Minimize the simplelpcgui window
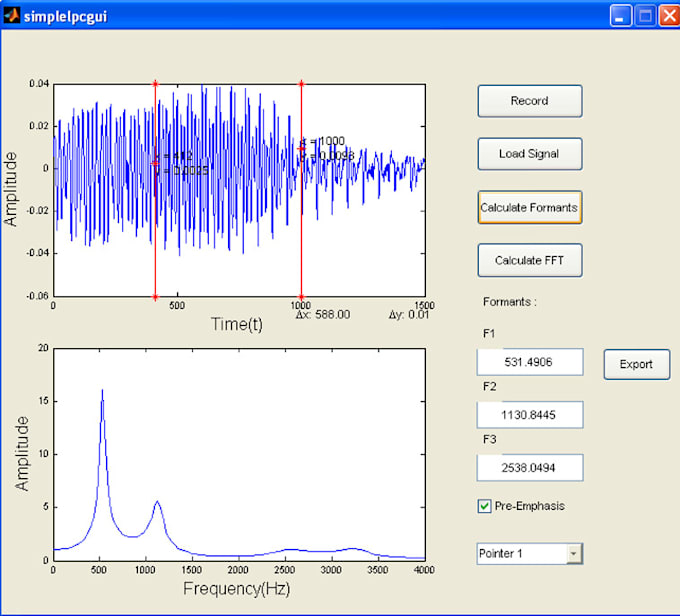Screen dimensions: 680x616 click(620, 16)
